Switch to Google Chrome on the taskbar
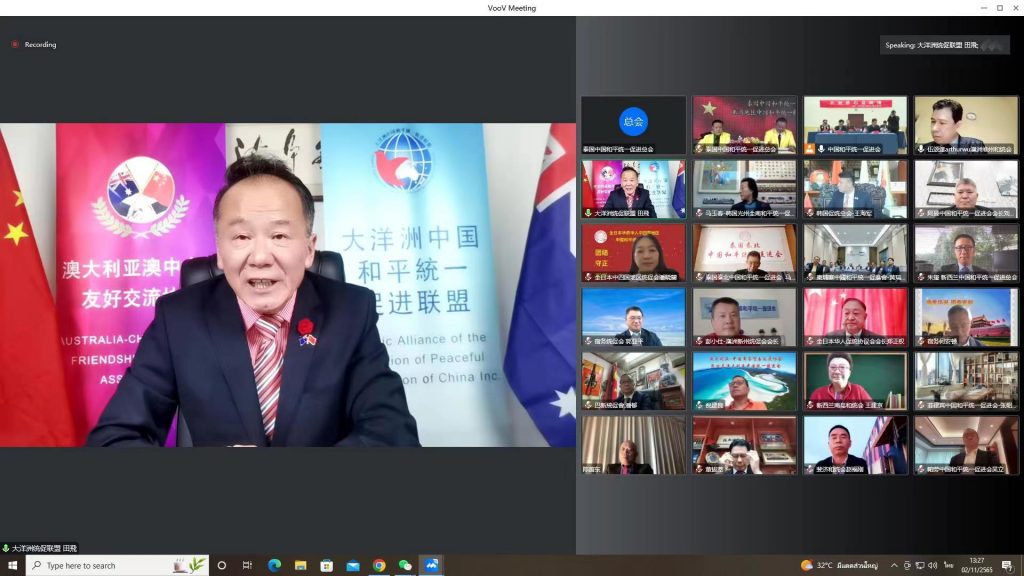This screenshot has height=576, width=1024. 379,566
